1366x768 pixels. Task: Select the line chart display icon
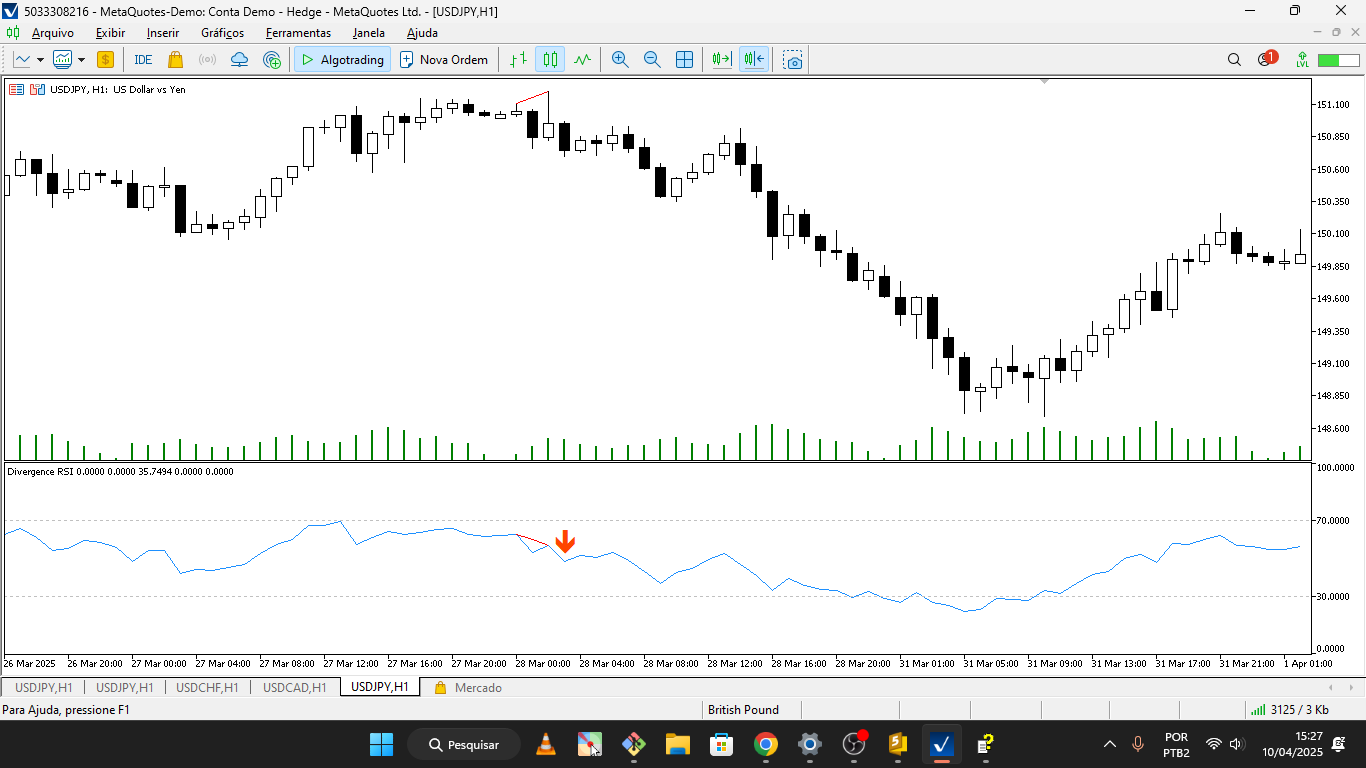580,59
